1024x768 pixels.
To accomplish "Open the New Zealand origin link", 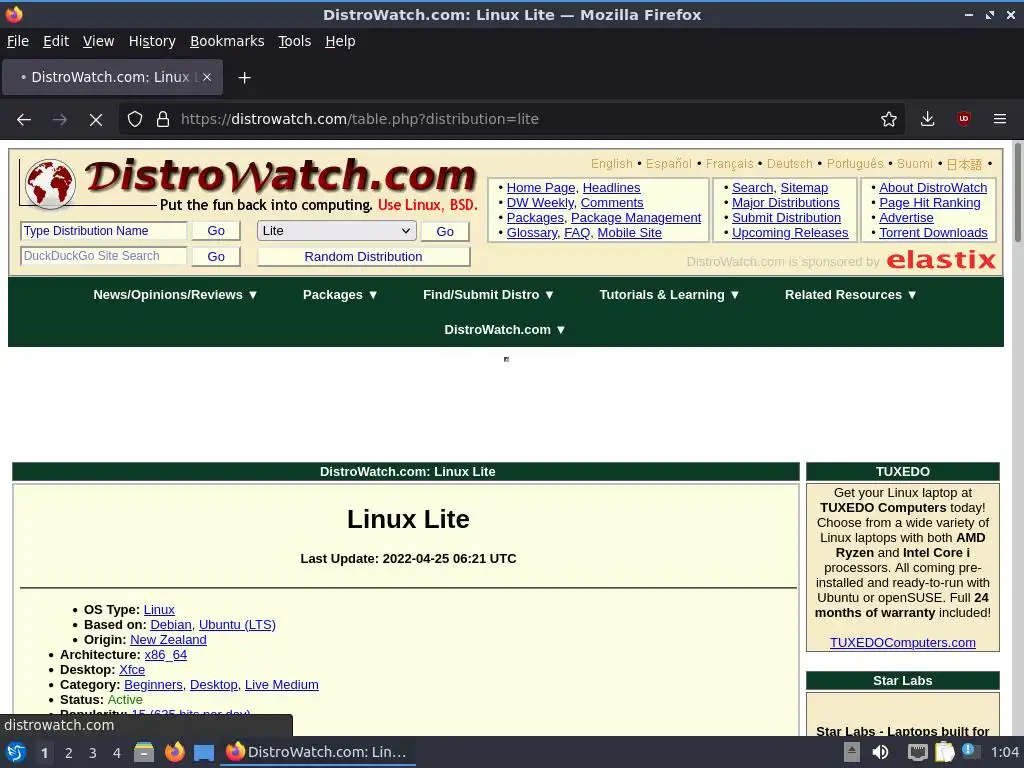I will click(x=168, y=640).
